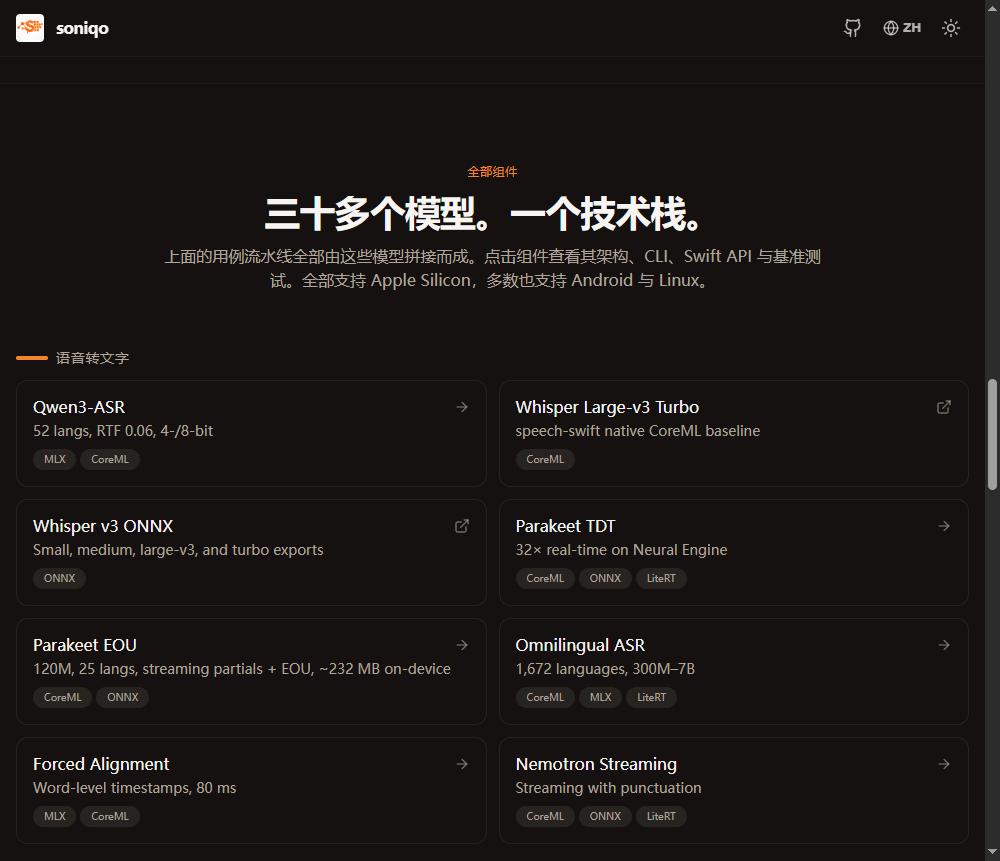This screenshot has width=1000, height=861.
Task: Click CoreML tag on Parakeet TDT card
Action: 545,578
